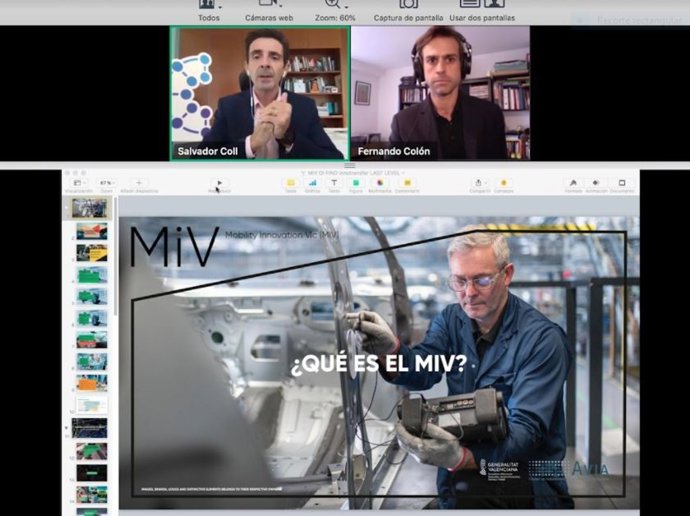The width and height of the screenshot is (690, 516).
Task: Click the AVIA logo on the slide
Action: (569, 470)
